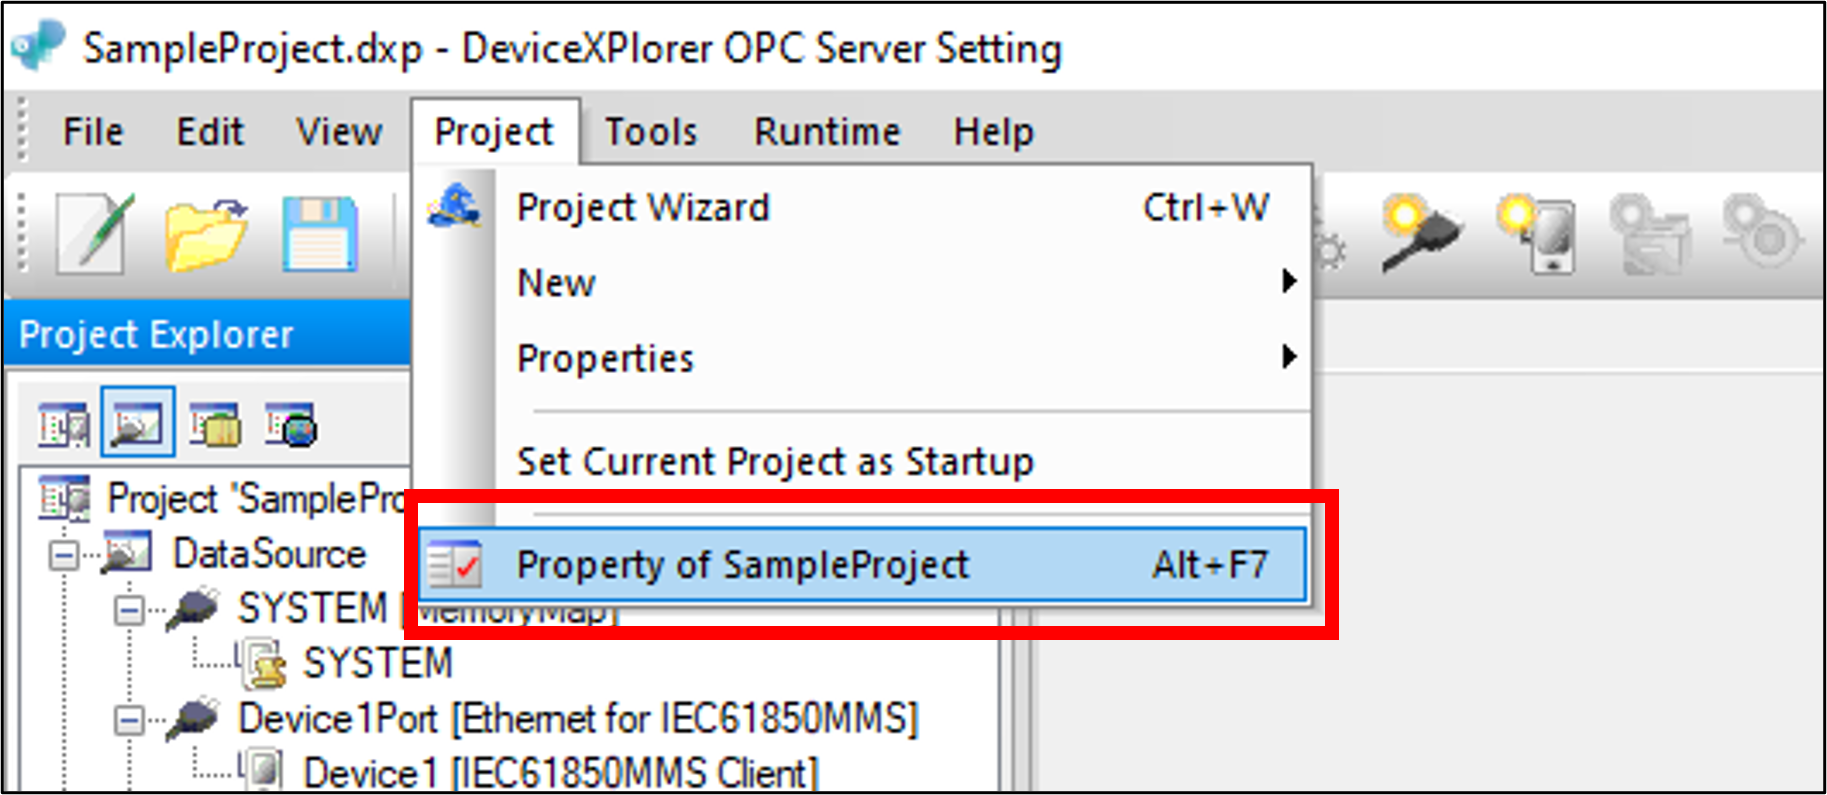The width and height of the screenshot is (1827, 795).
Task: Click the mobile device monitor toolbar icon
Action: [x=1540, y=233]
